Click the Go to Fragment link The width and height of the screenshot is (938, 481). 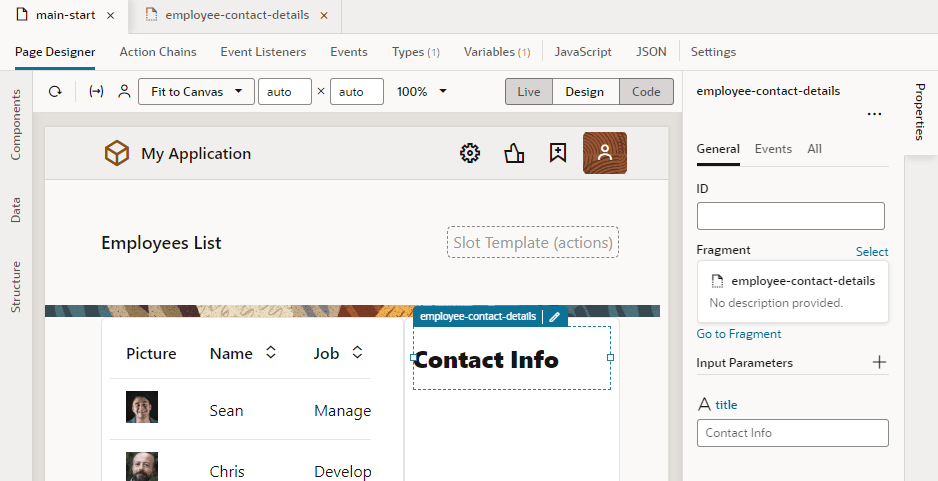pyautogui.click(x=739, y=334)
